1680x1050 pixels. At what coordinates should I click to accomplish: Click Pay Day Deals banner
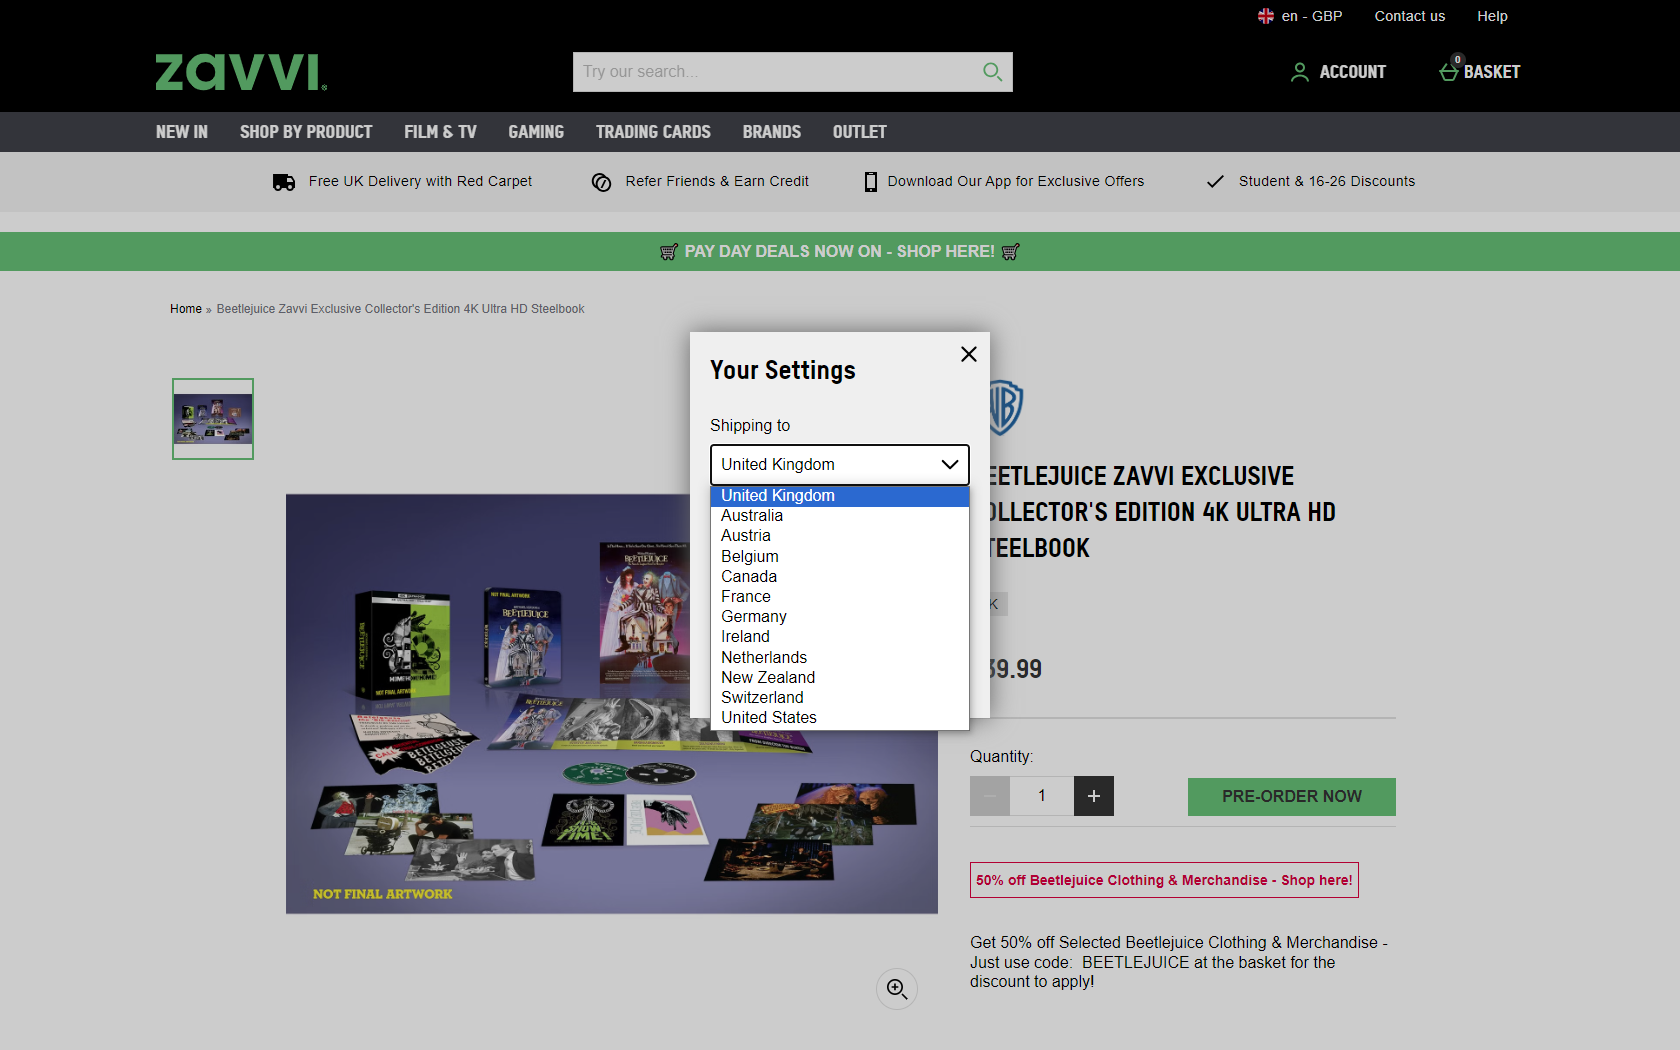840,252
